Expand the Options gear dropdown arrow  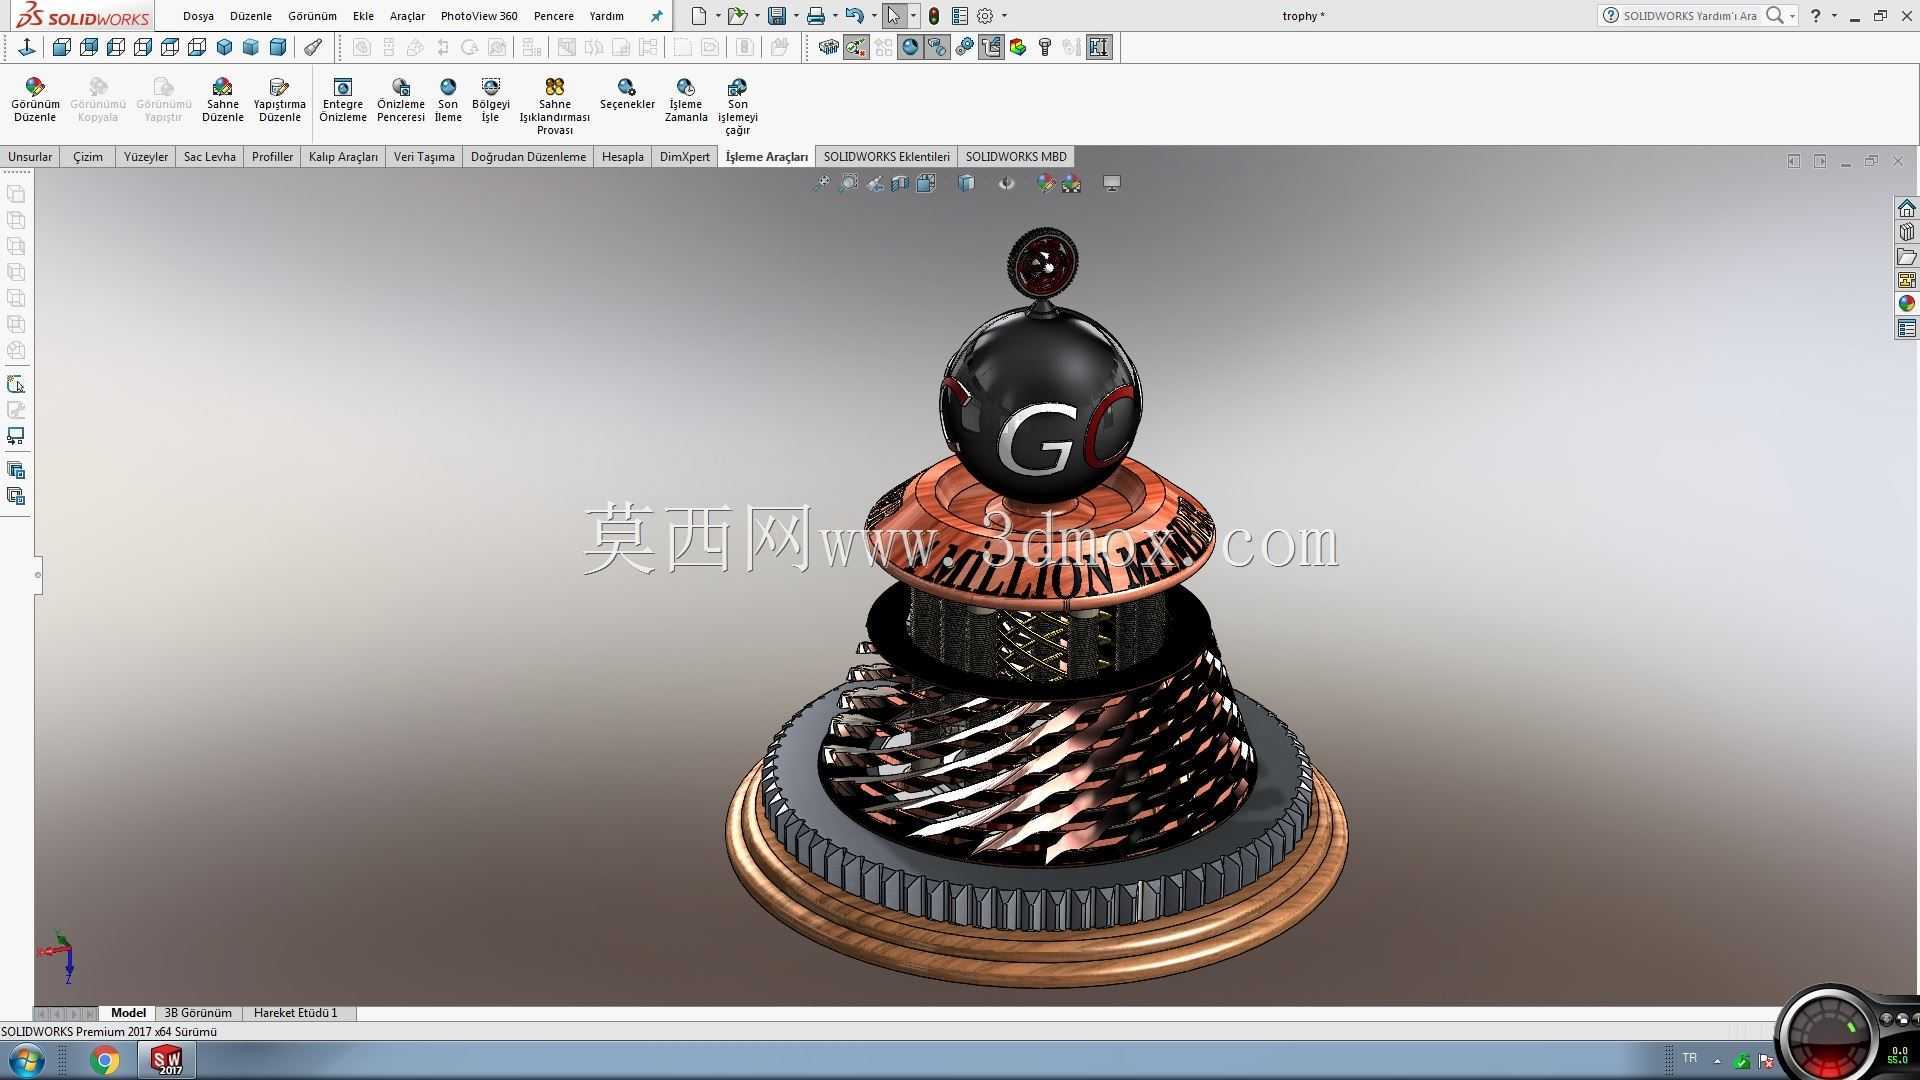point(1004,16)
